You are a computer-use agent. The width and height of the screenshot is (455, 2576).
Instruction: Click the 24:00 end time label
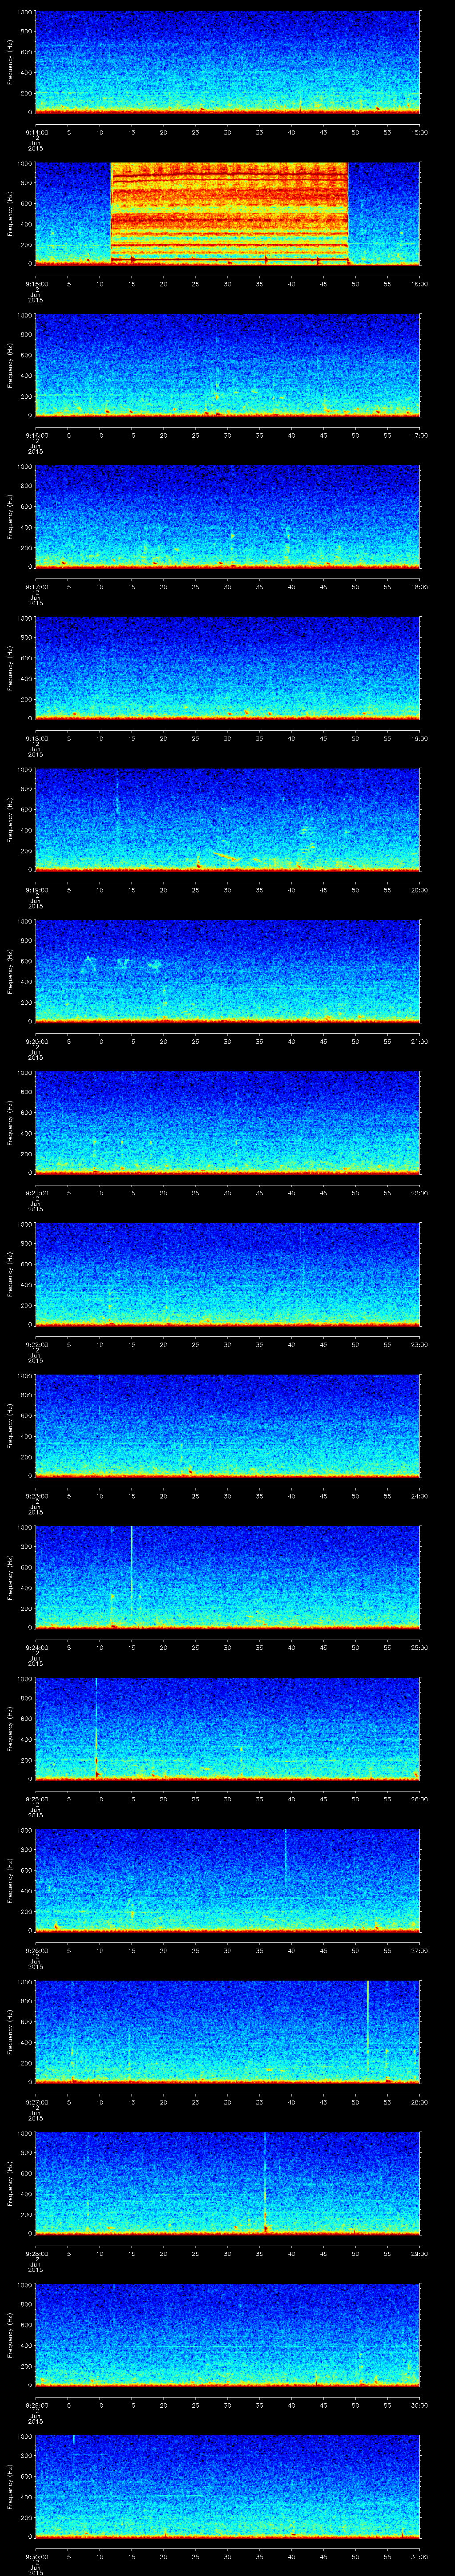pyautogui.click(x=419, y=1495)
